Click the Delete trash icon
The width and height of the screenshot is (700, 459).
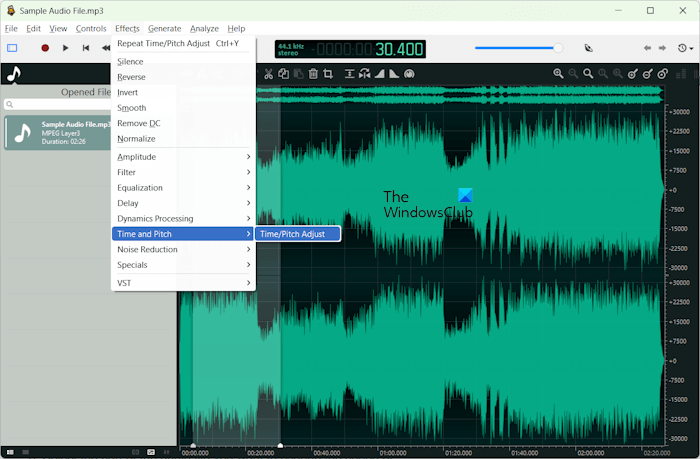coord(313,74)
